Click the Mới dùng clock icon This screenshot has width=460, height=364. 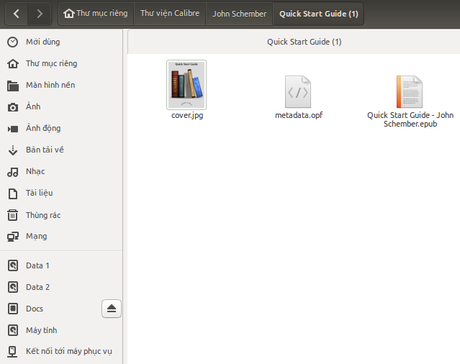(13, 42)
